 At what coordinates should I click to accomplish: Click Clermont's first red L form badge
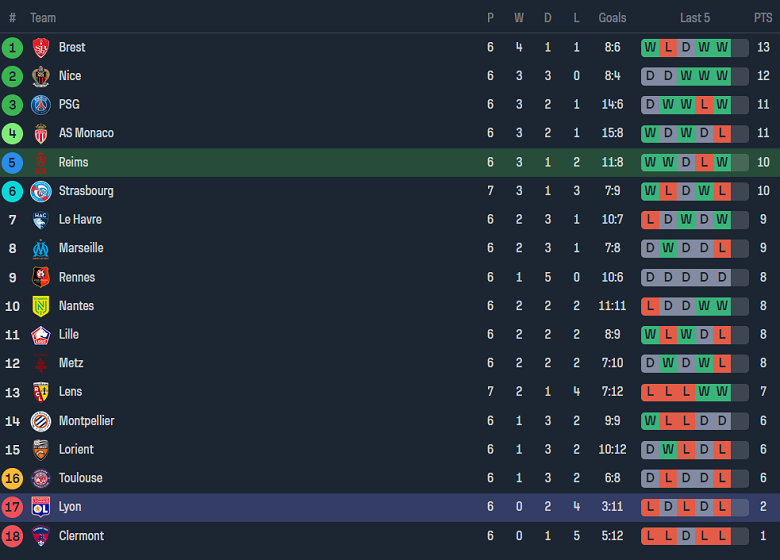[650, 536]
